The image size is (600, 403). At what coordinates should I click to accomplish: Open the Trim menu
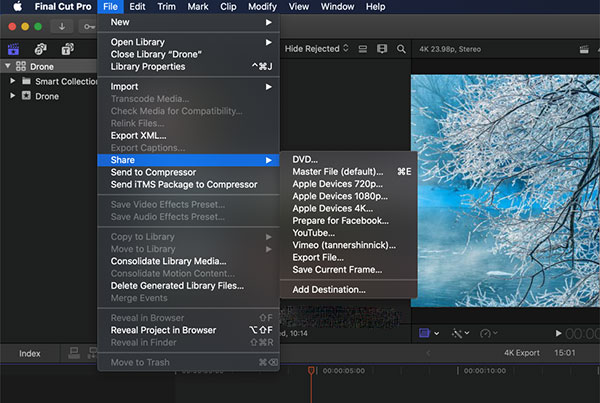coord(166,7)
